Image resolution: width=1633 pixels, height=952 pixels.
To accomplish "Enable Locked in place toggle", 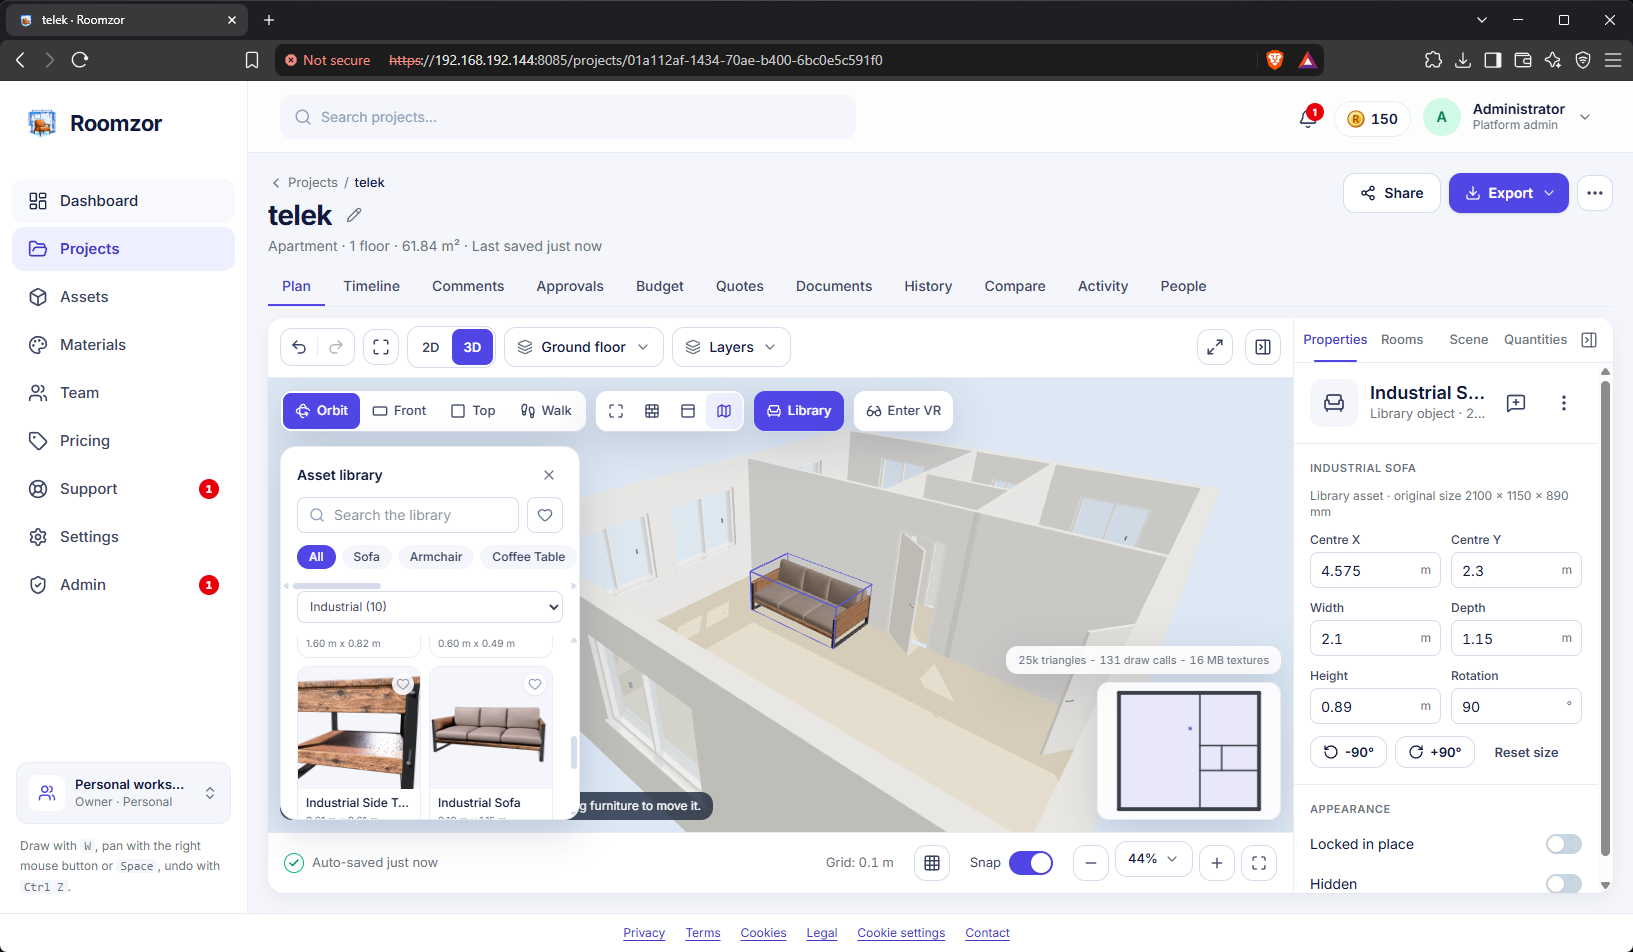I will [x=1564, y=844].
